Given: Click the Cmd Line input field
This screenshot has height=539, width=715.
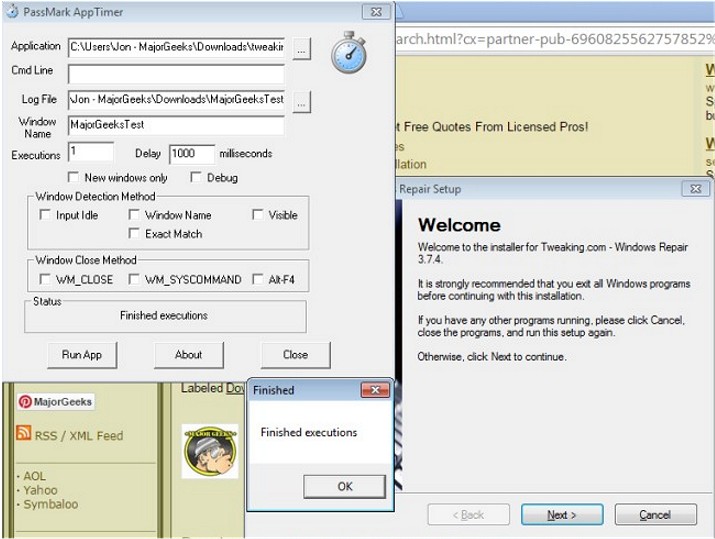Looking at the screenshot, I should (x=176, y=73).
